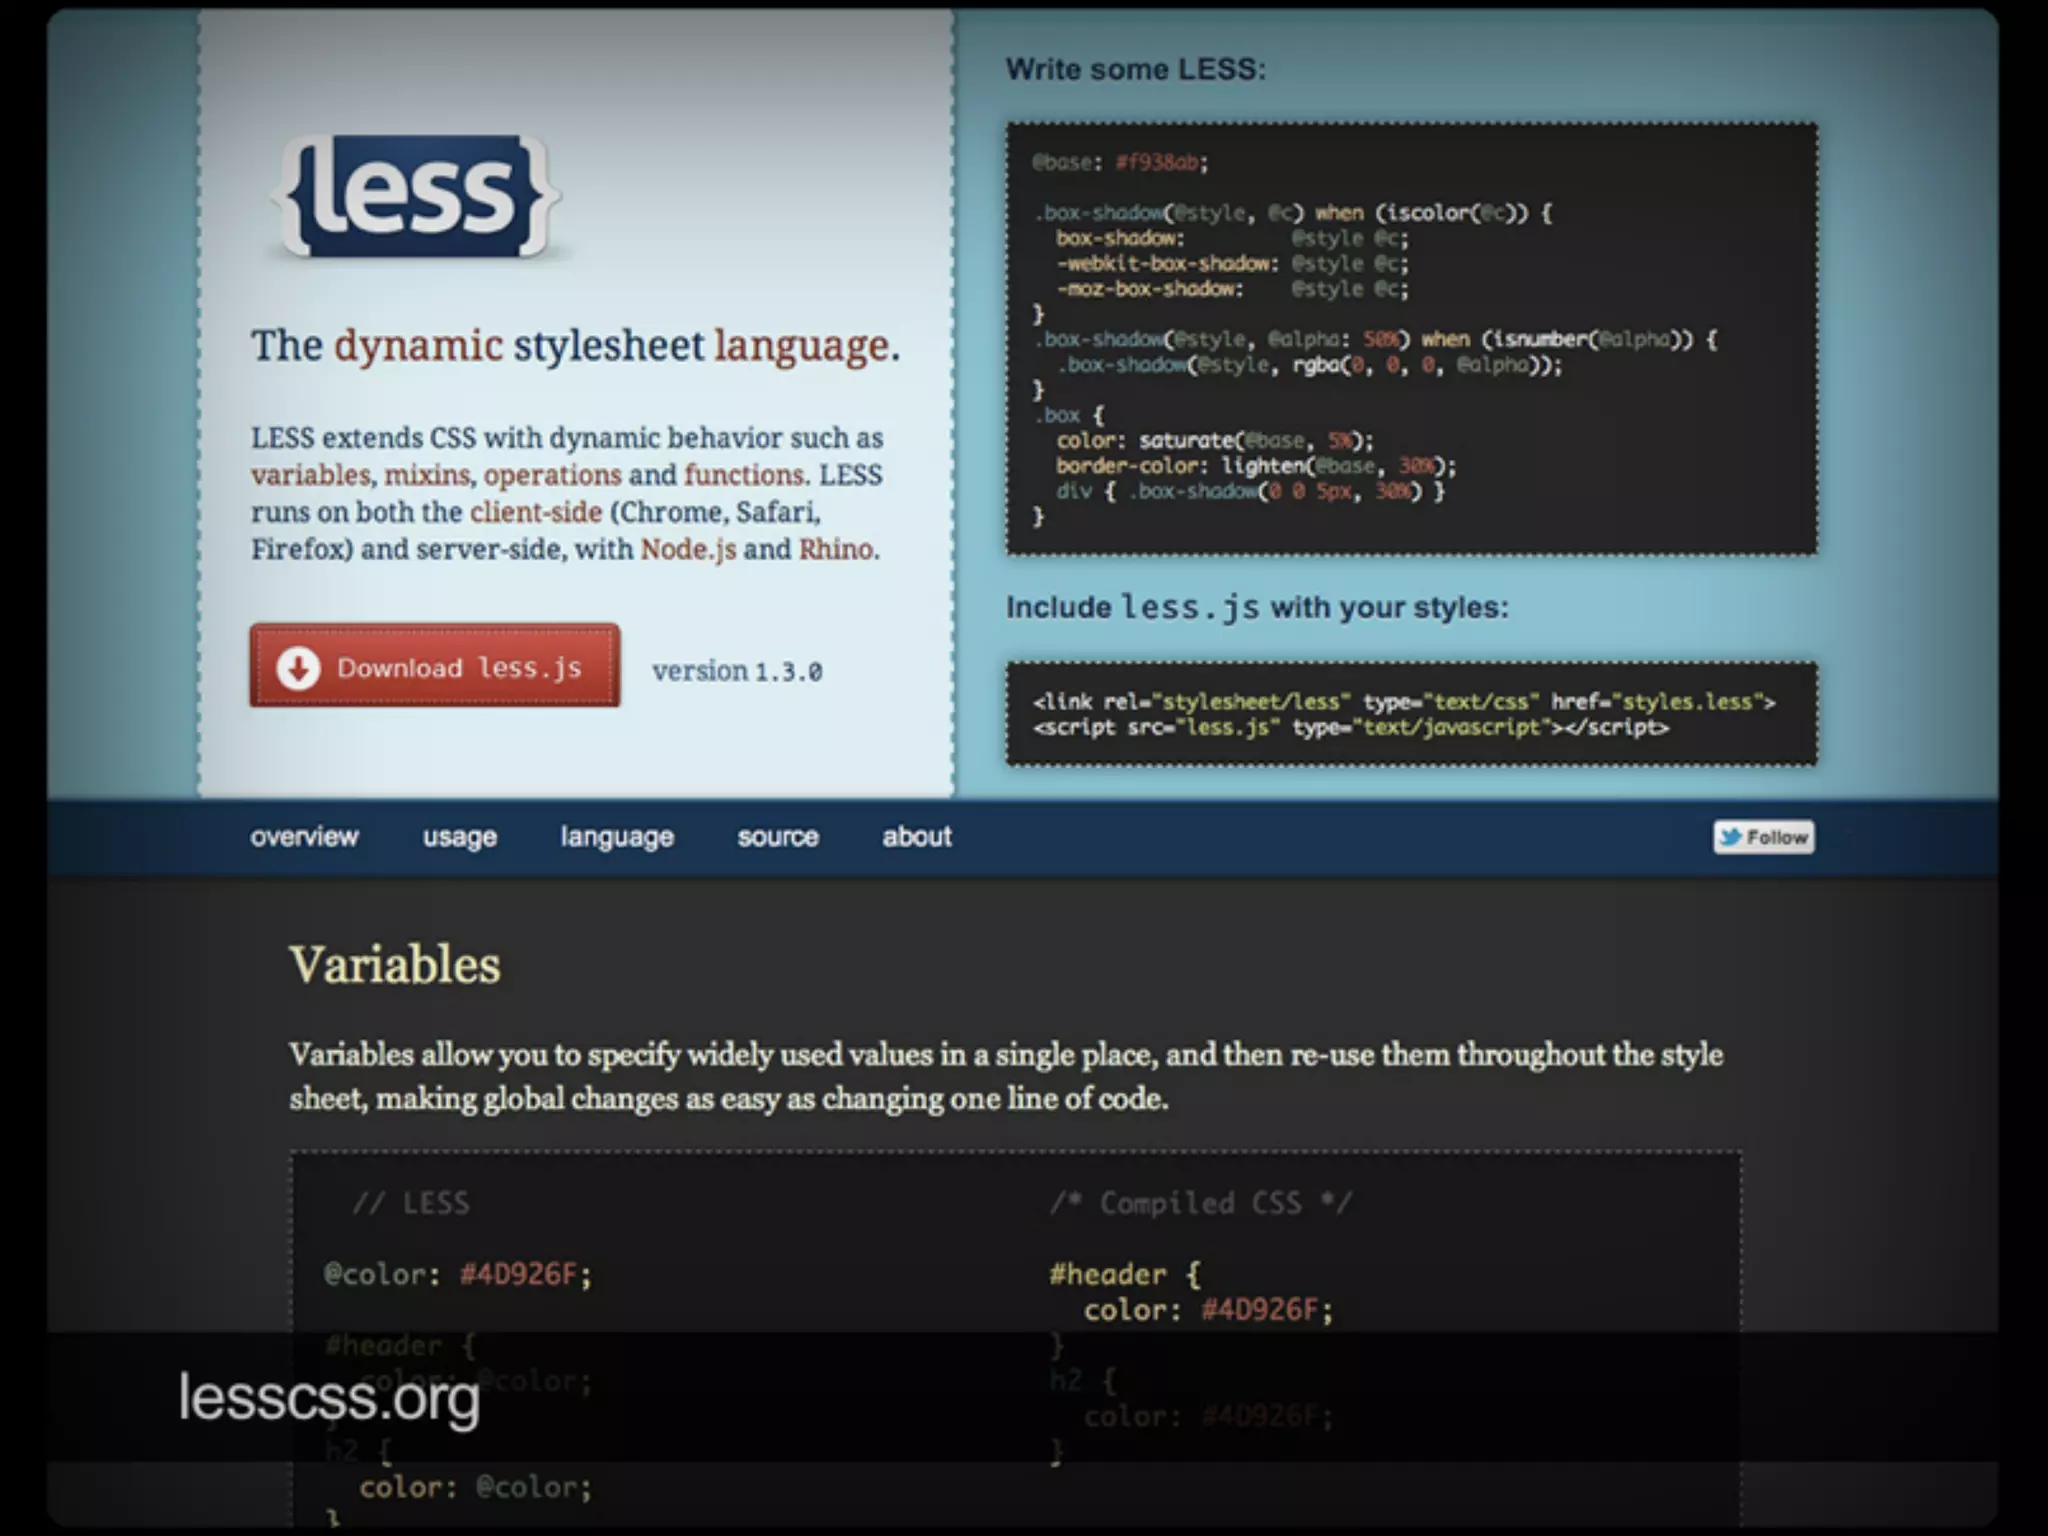
Task: Follow the mixins link
Action: tap(427, 475)
